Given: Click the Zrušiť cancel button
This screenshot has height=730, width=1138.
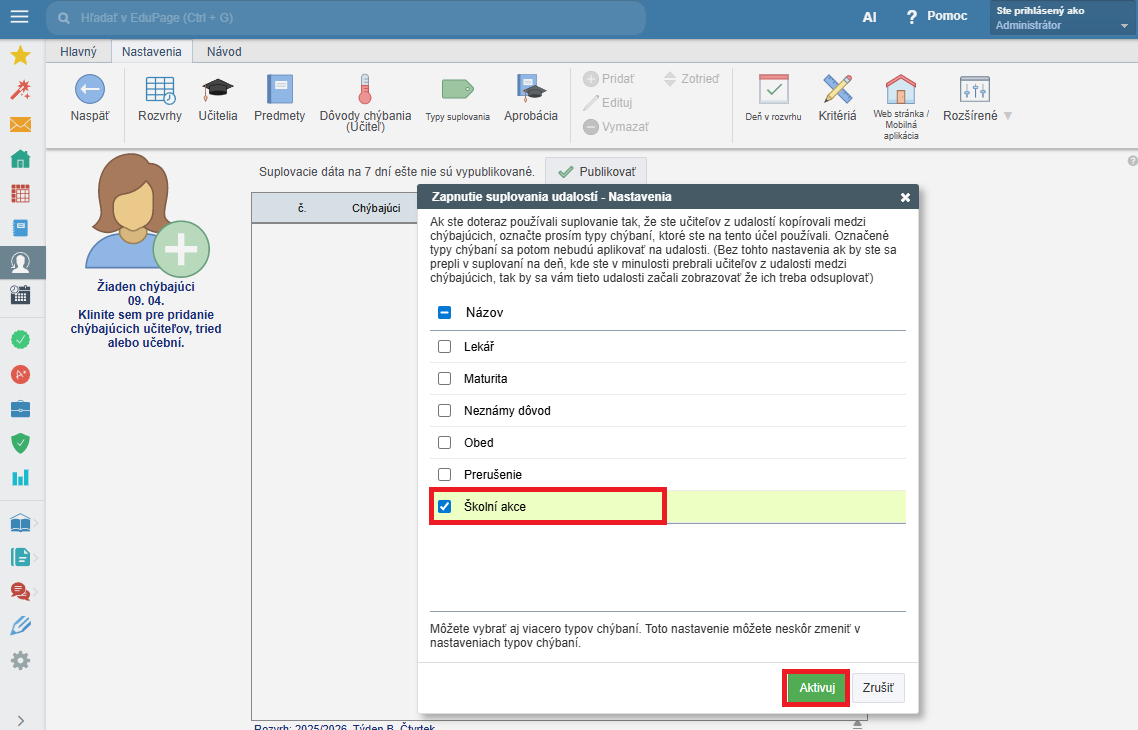Looking at the screenshot, I should point(878,688).
